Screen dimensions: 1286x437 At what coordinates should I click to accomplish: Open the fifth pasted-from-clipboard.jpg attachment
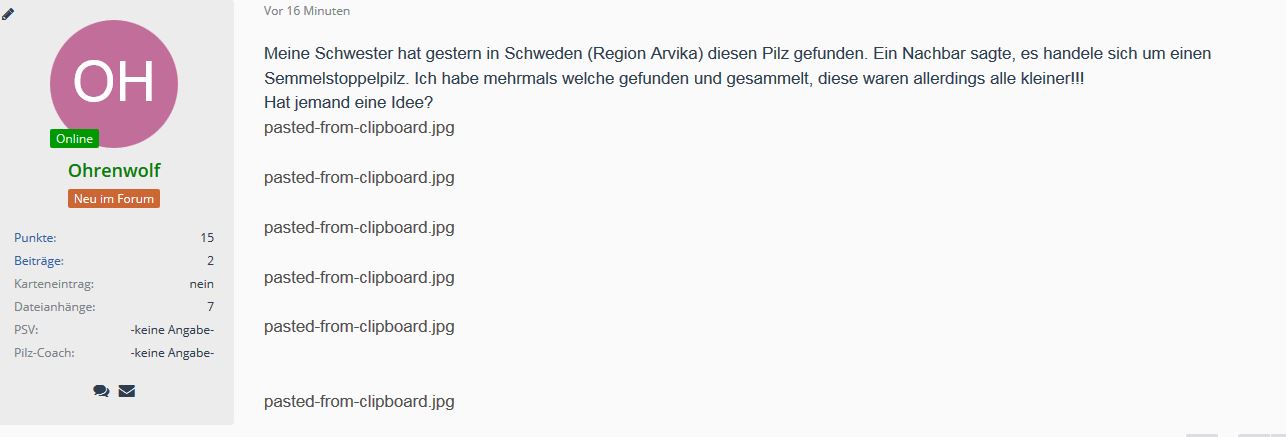coord(359,327)
